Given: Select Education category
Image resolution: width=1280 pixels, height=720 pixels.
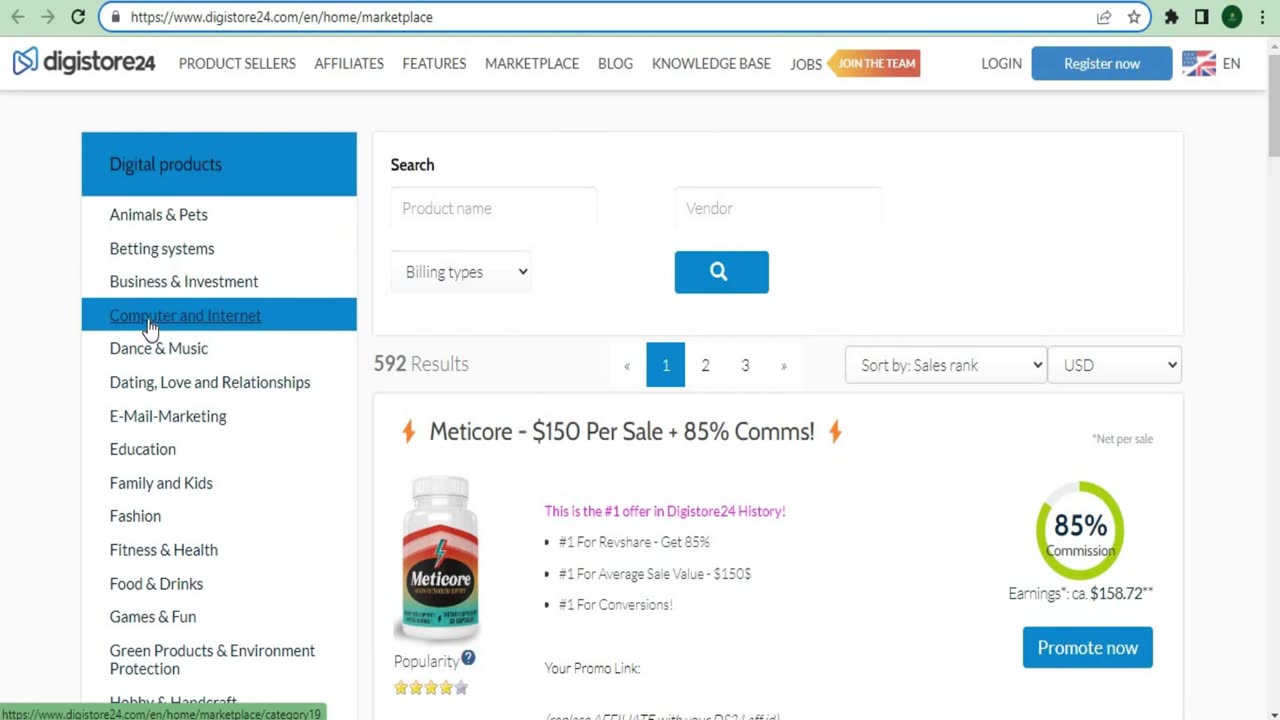Looking at the screenshot, I should pyautogui.click(x=143, y=450).
